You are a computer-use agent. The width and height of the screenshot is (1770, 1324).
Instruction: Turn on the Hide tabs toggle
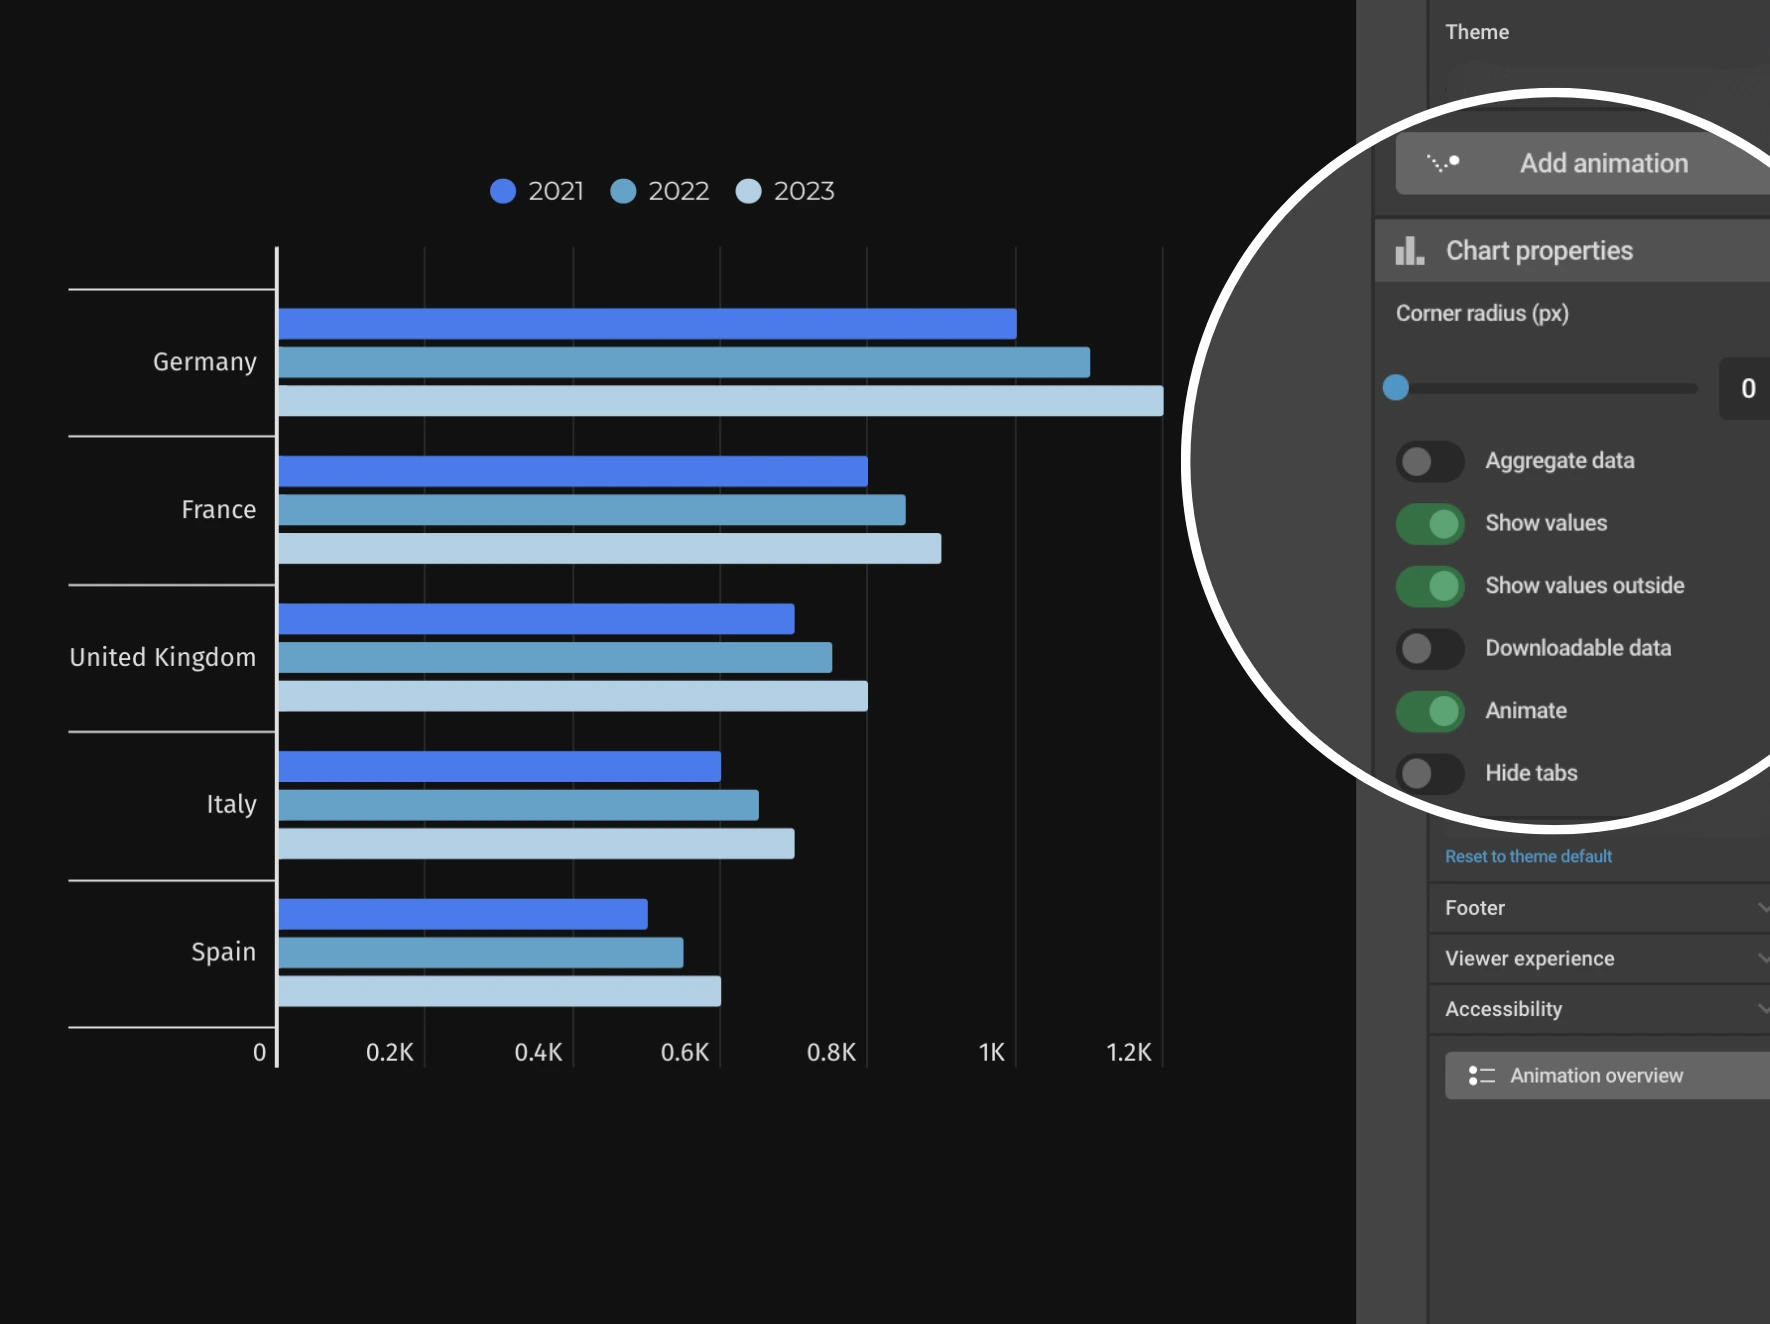[1429, 773]
